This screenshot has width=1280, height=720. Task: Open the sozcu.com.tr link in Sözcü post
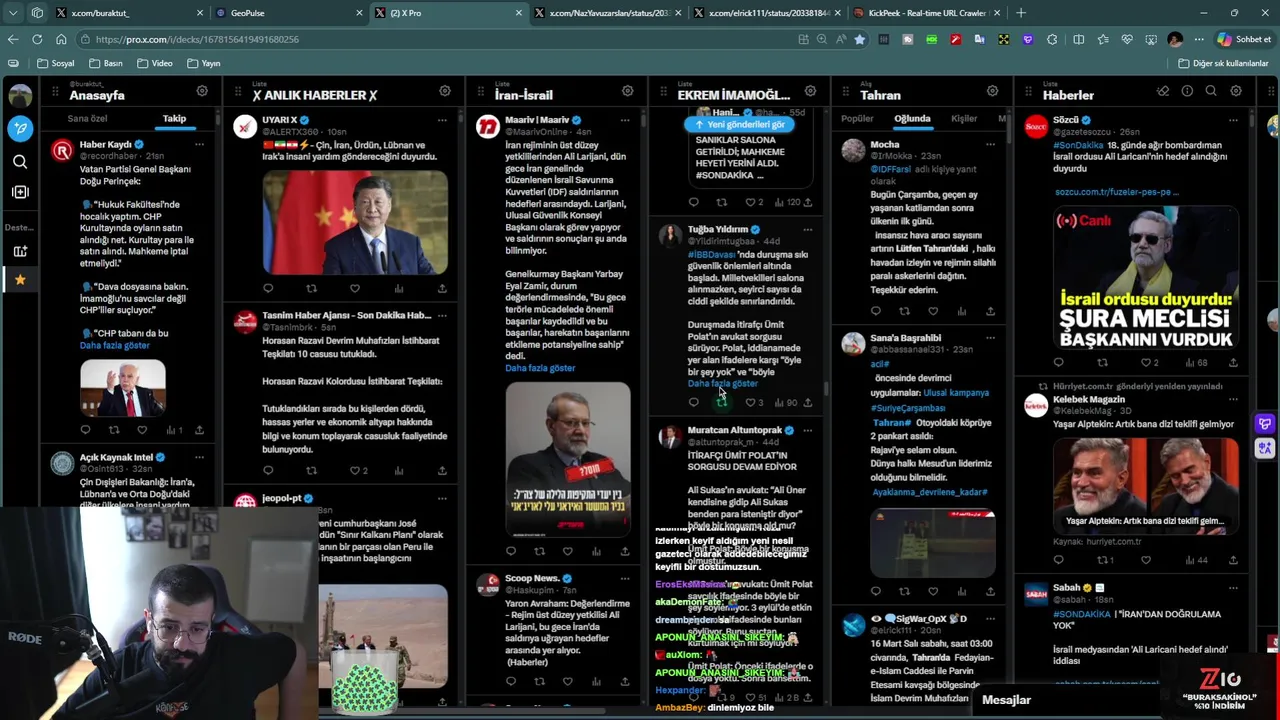[1116, 192]
